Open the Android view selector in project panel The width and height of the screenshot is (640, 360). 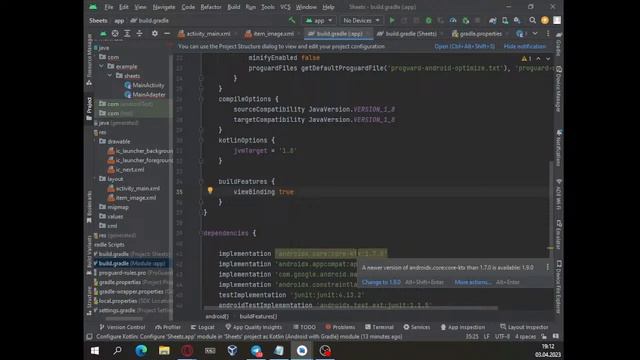point(103,33)
